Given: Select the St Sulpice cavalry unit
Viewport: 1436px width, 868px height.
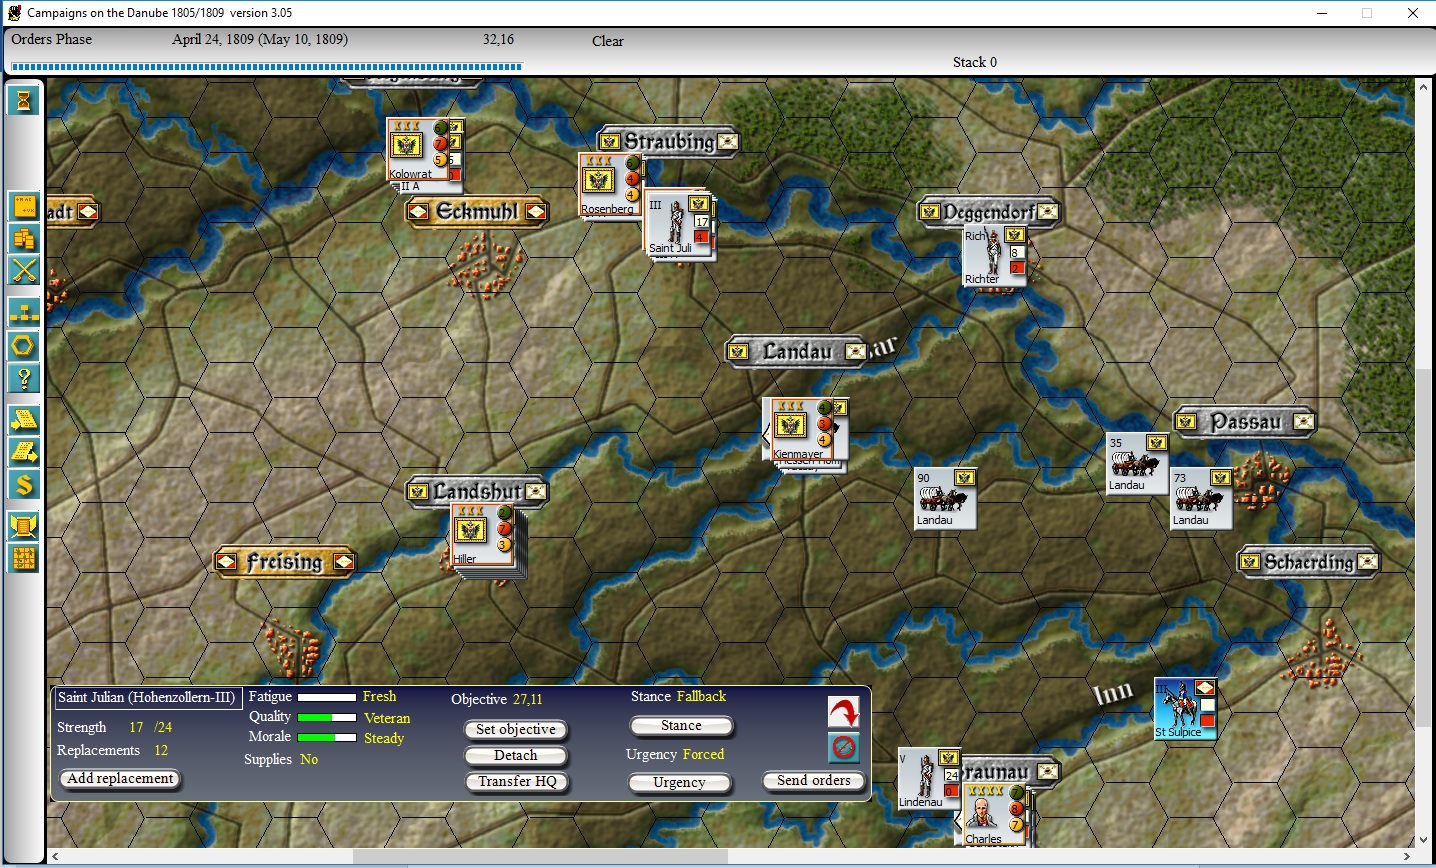Looking at the screenshot, I should (1185, 710).
